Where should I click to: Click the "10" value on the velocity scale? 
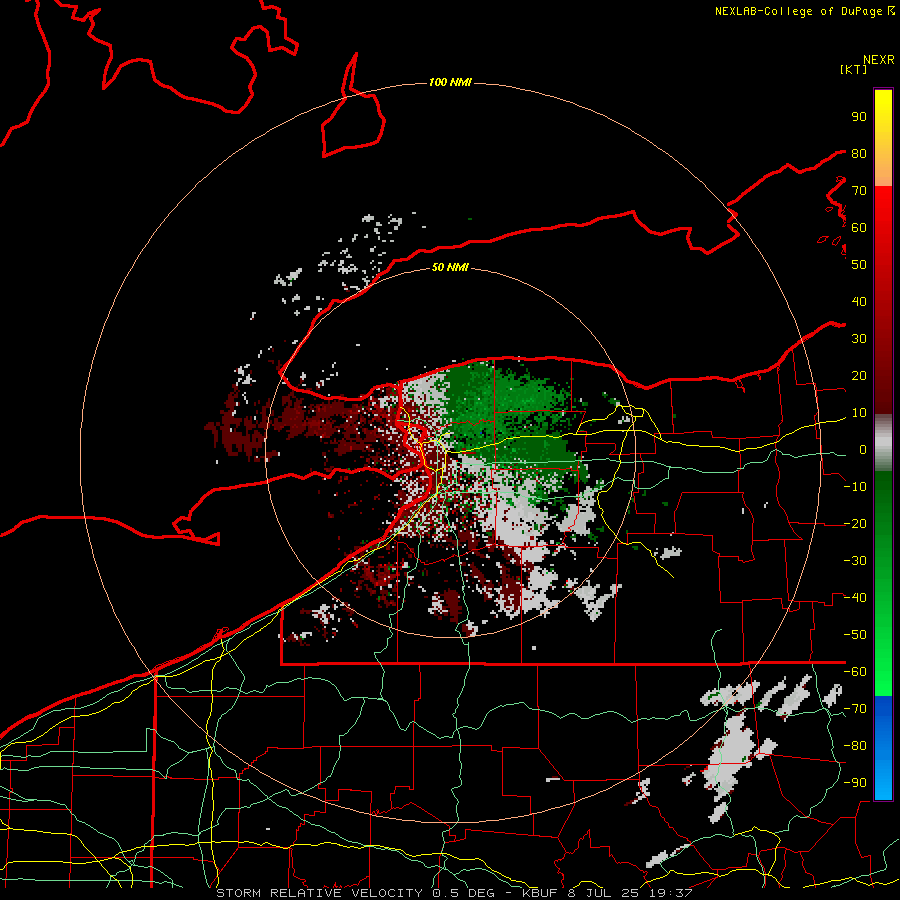(859, 413)
